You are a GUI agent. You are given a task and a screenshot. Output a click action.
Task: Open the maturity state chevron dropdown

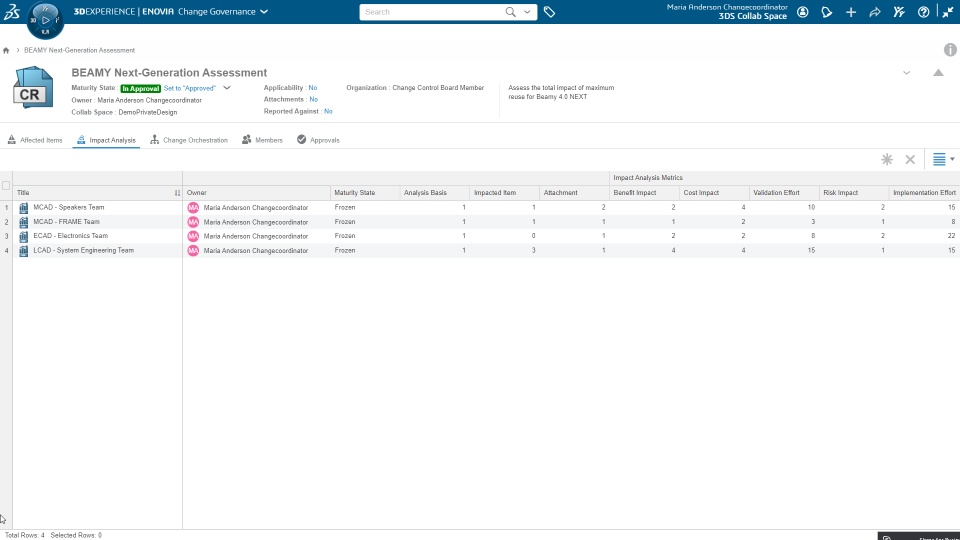(x=227, y=88)
